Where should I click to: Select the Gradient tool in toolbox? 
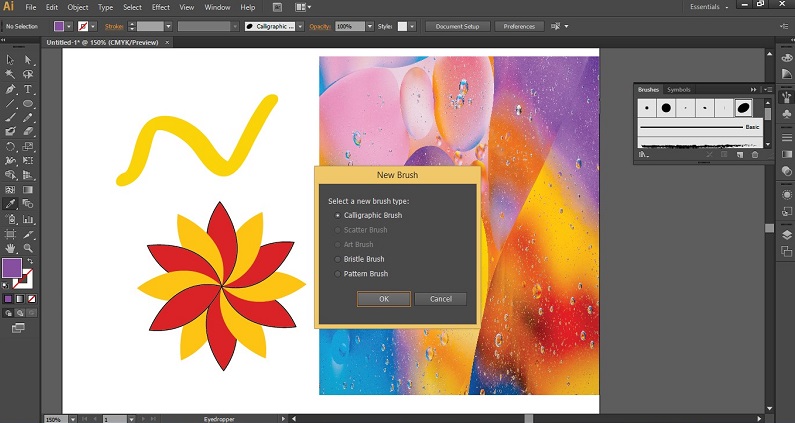click(x=28, y=190)
